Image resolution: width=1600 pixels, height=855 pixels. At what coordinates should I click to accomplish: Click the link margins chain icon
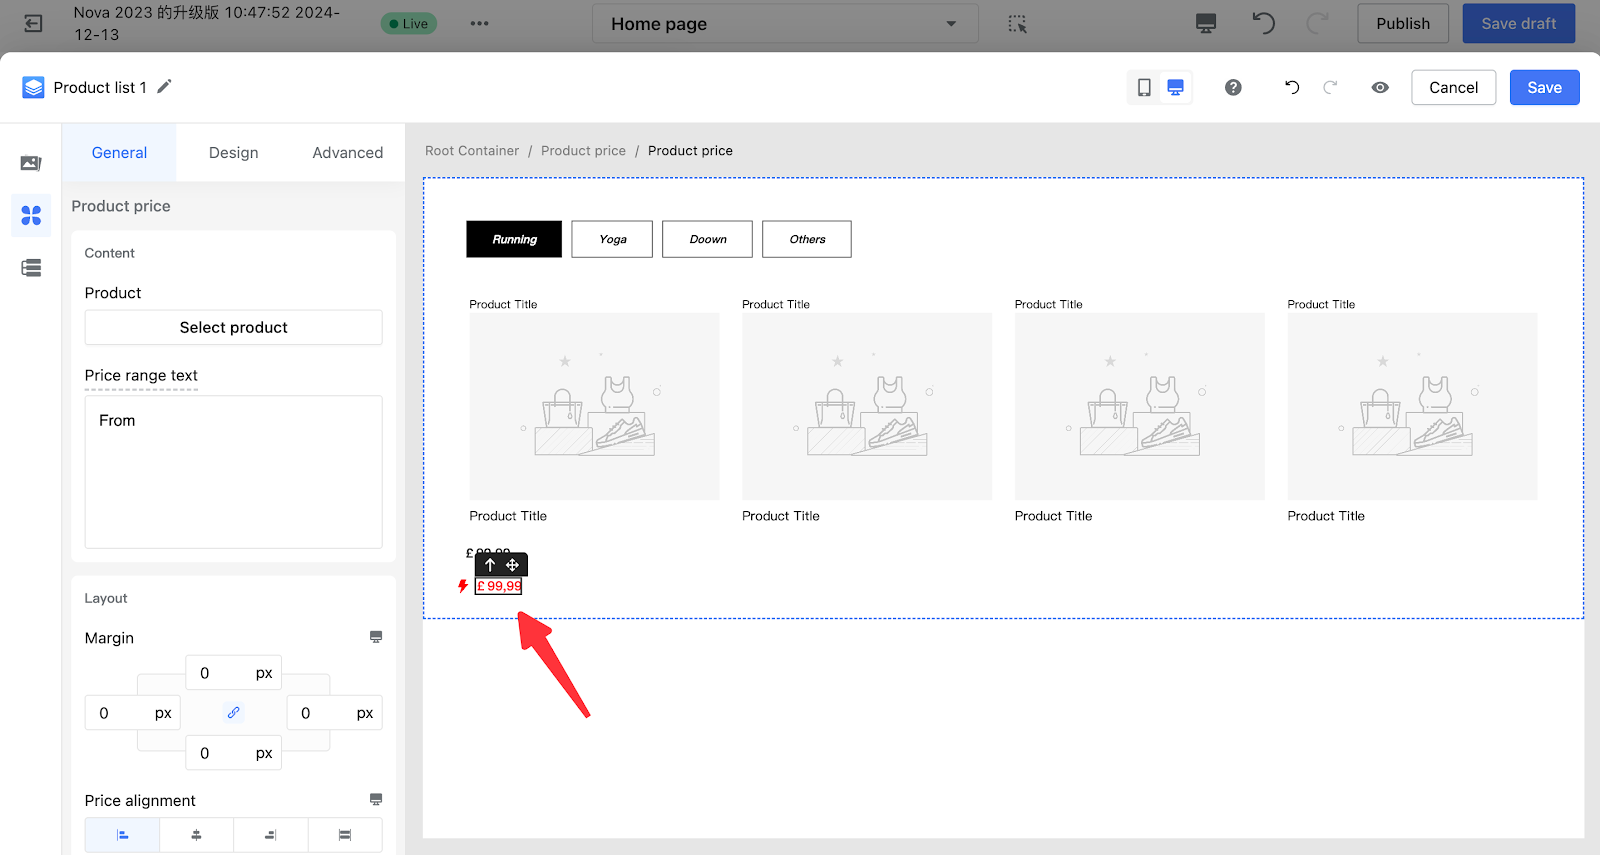click(233, 713)
